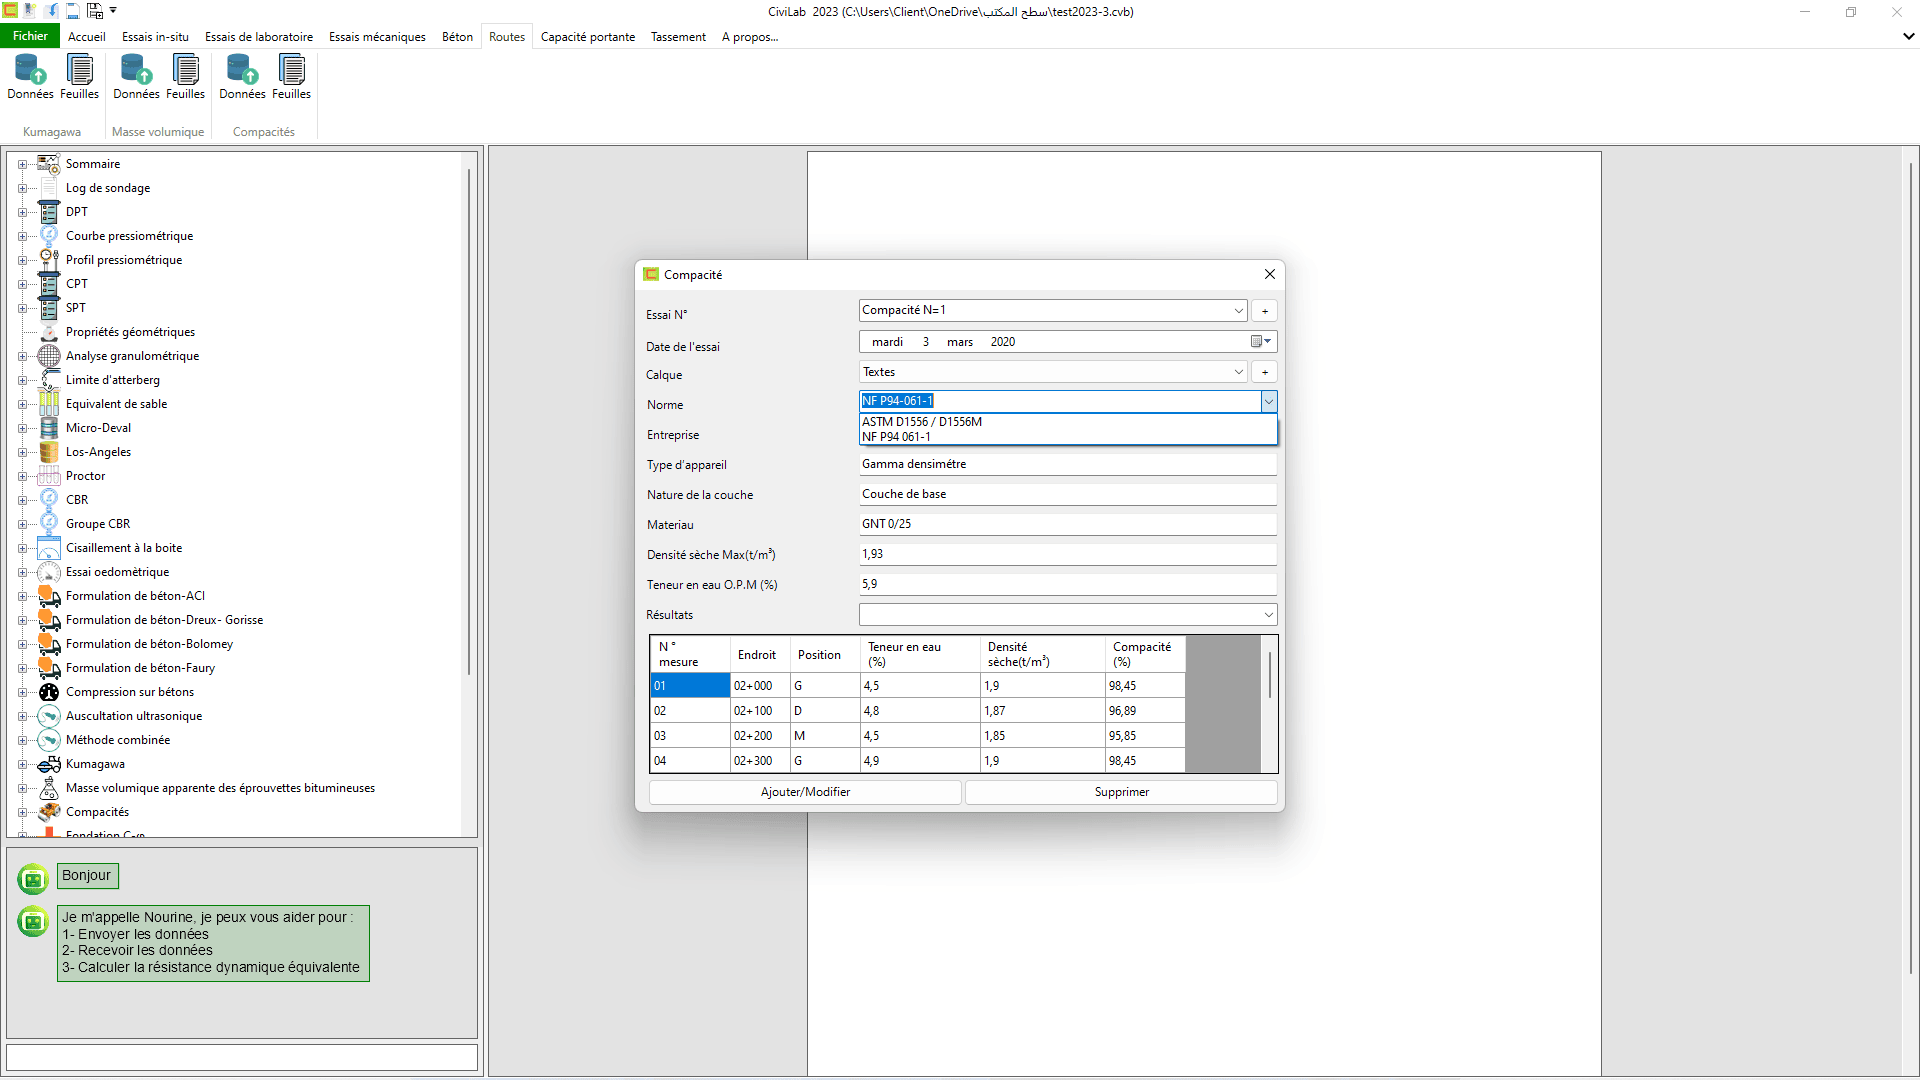1920x1080 pixels.
Task: Click the Proctor tree icon
Action: coord(49,476)
